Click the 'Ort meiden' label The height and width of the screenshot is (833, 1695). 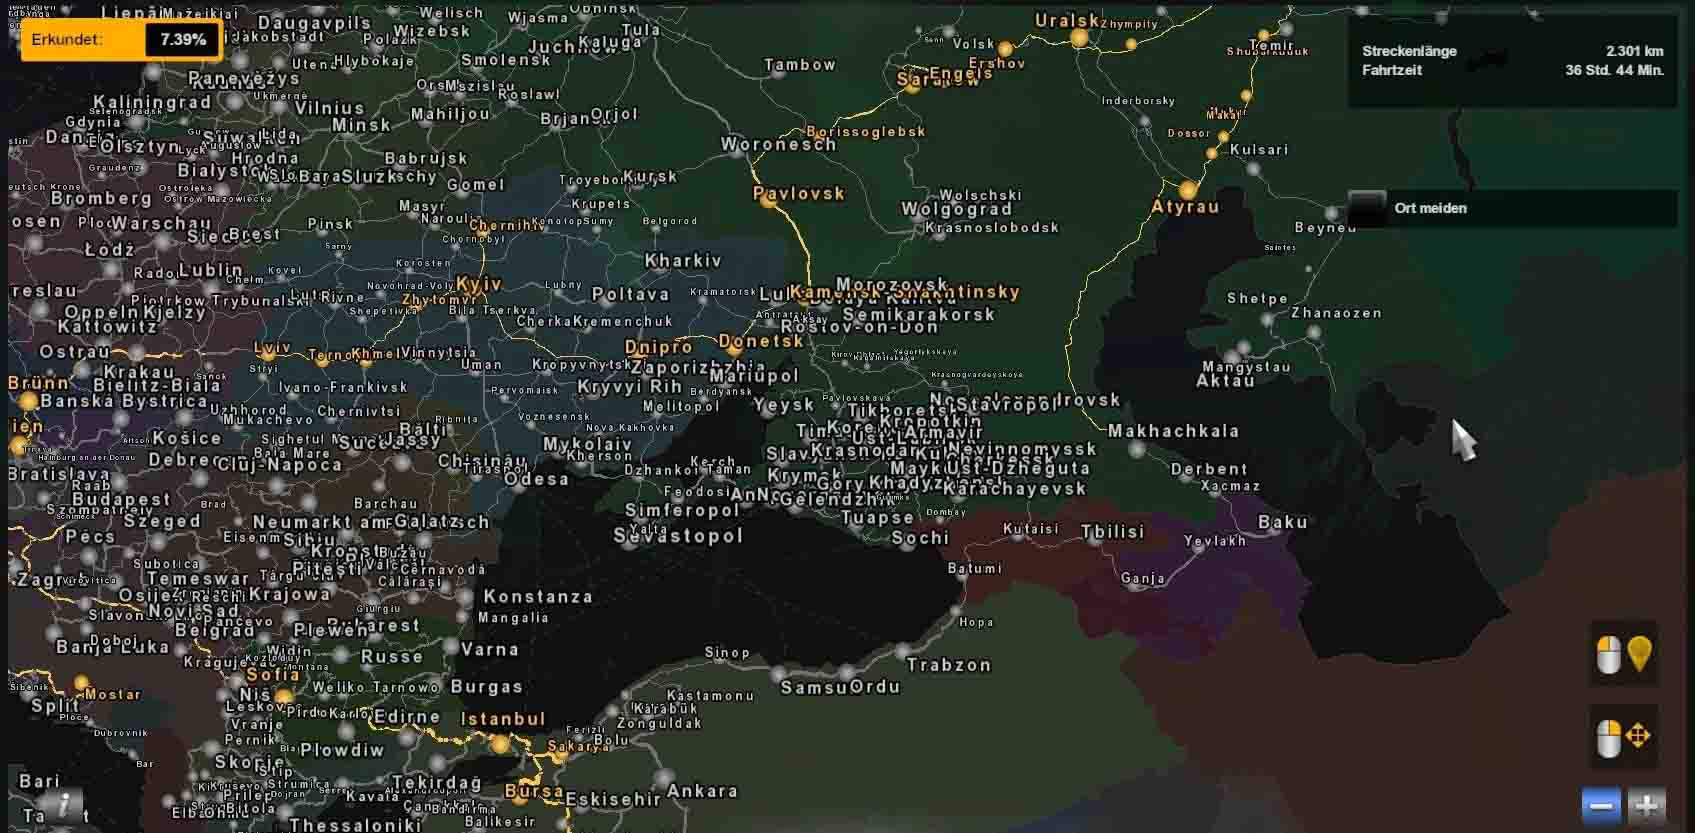click(1430, 208)
